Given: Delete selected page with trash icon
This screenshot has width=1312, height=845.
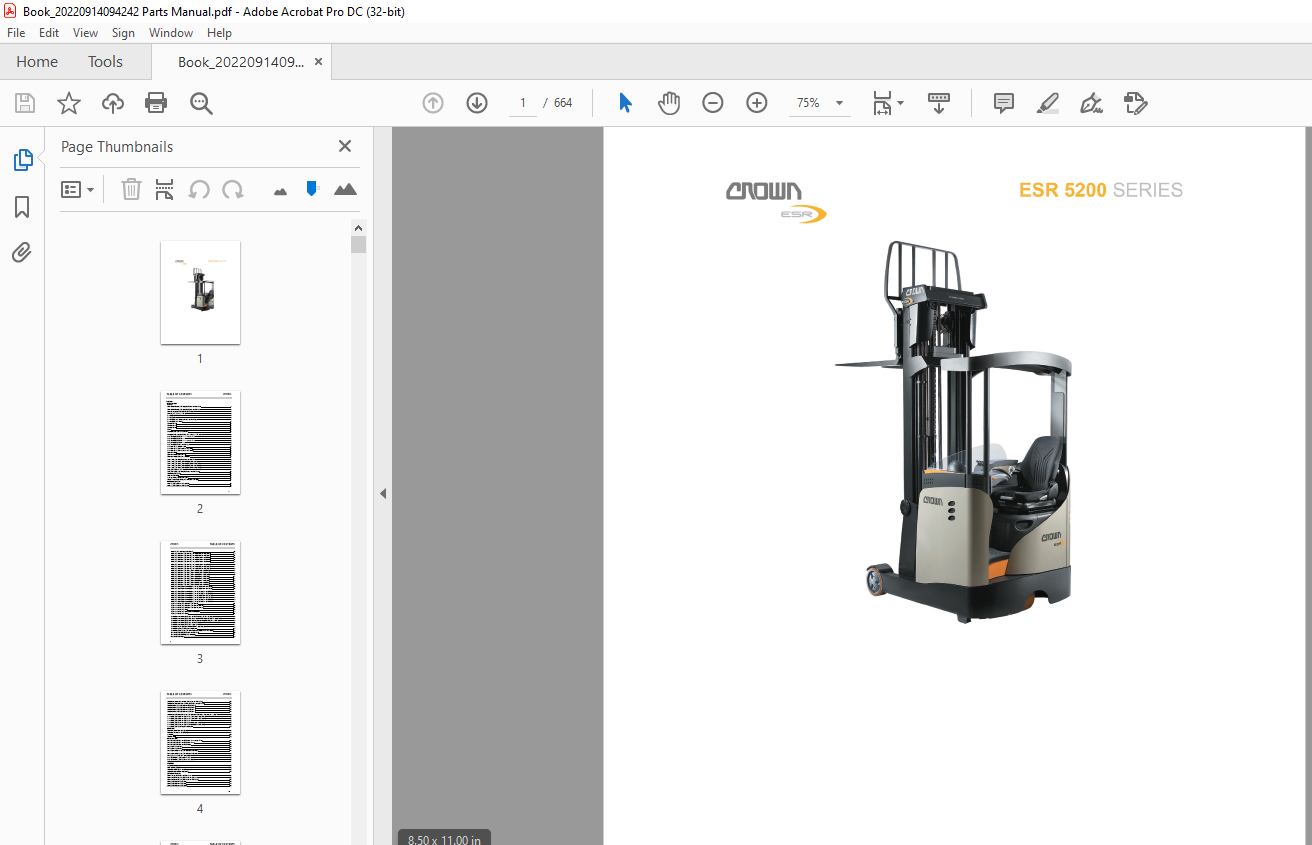Looking at the screenshot, I should pyautogui.click(x=131, y=189).
